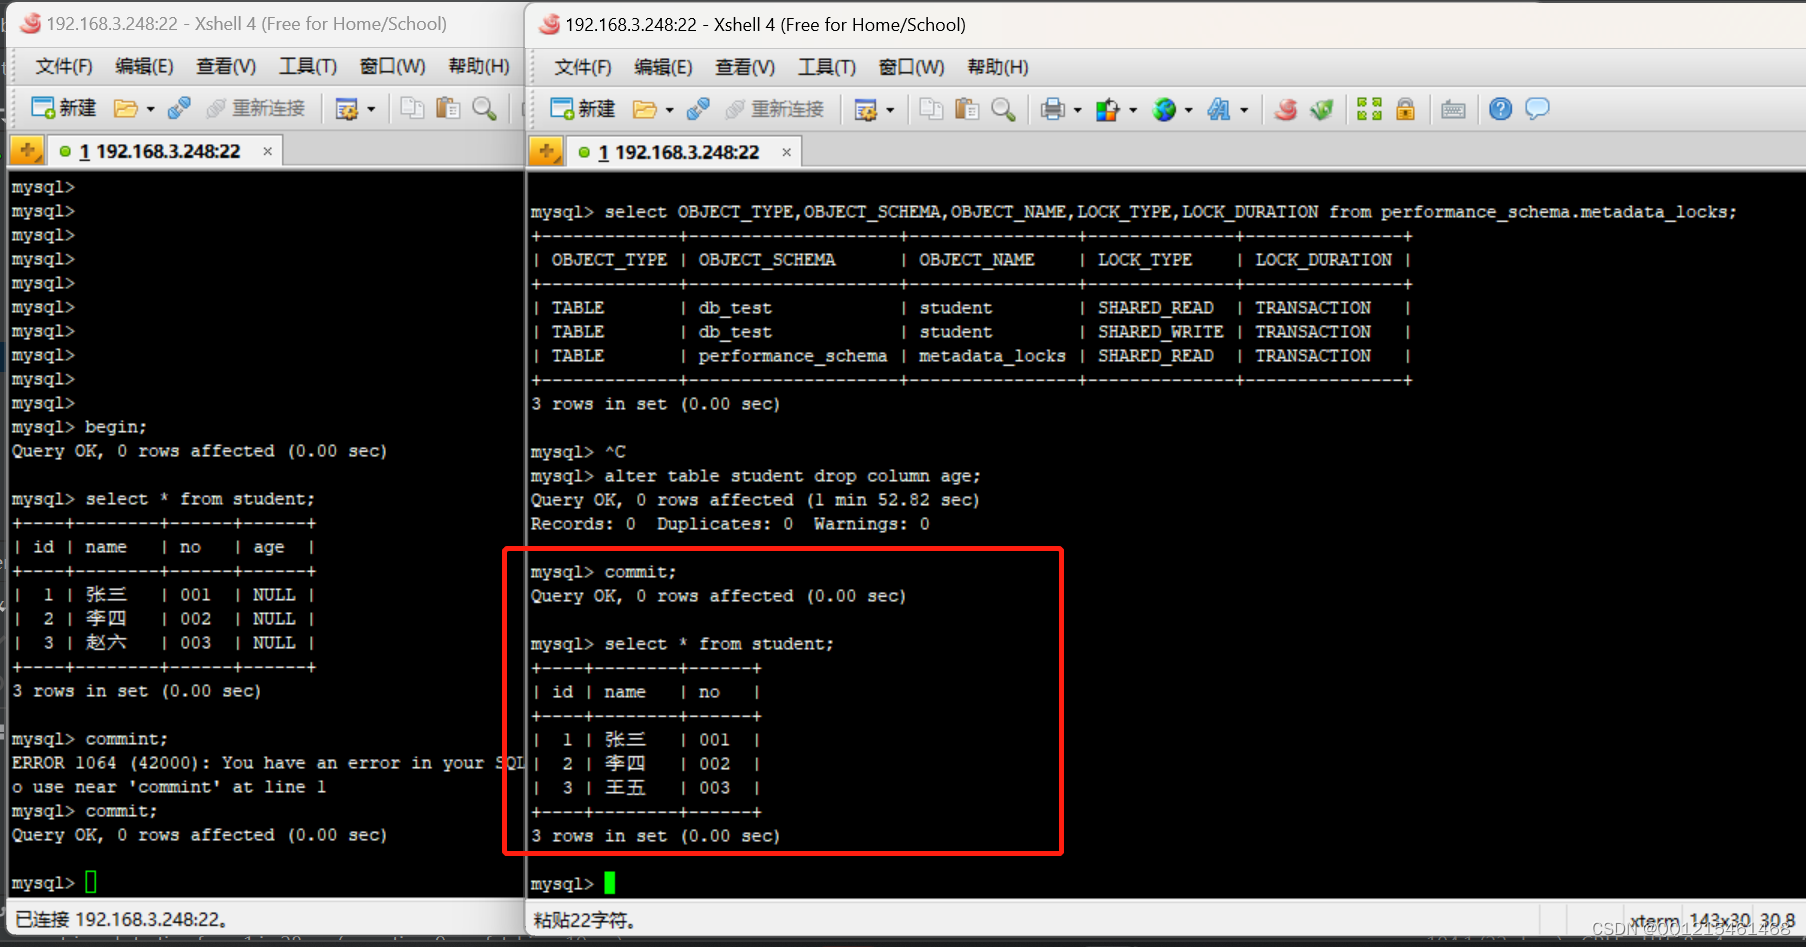
Task: Expand the color scheme dropdown arrow
Action: pos(1133,110)
